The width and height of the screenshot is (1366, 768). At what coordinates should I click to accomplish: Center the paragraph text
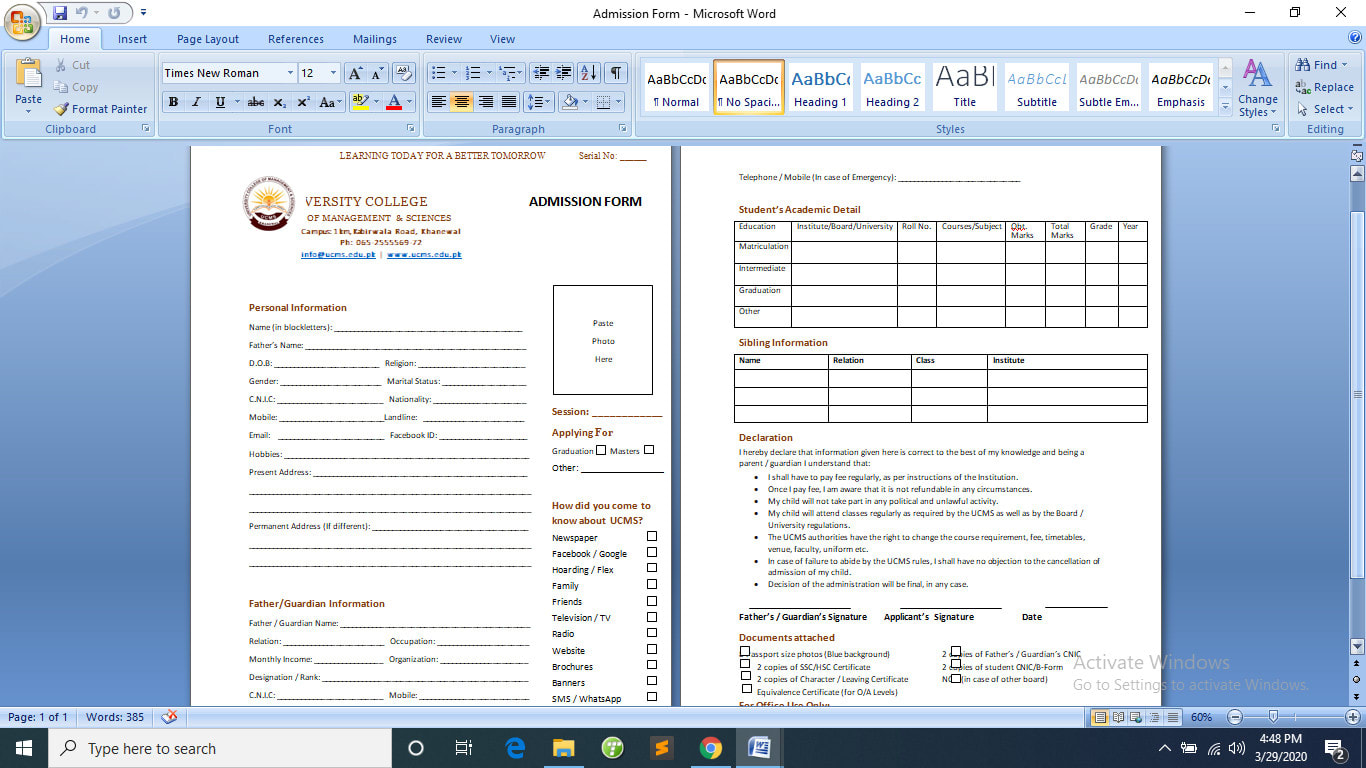tap(461, 102)
